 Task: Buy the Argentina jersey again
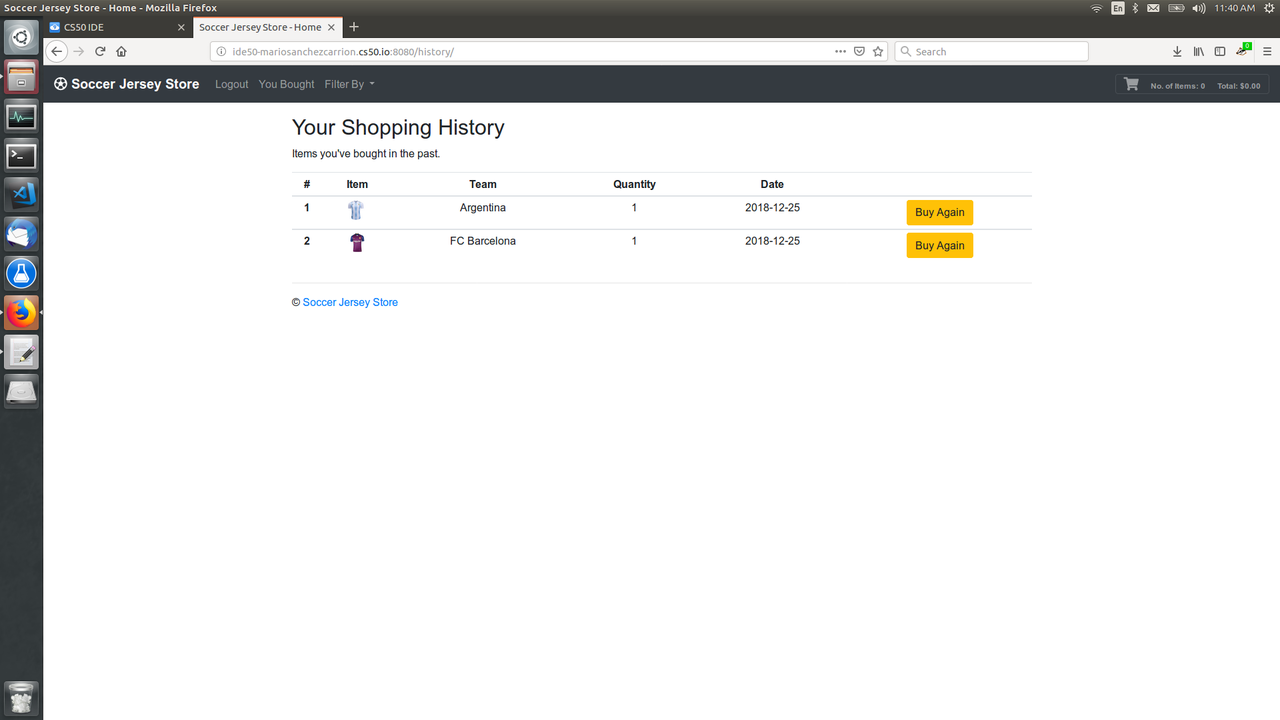pos(939,213)
